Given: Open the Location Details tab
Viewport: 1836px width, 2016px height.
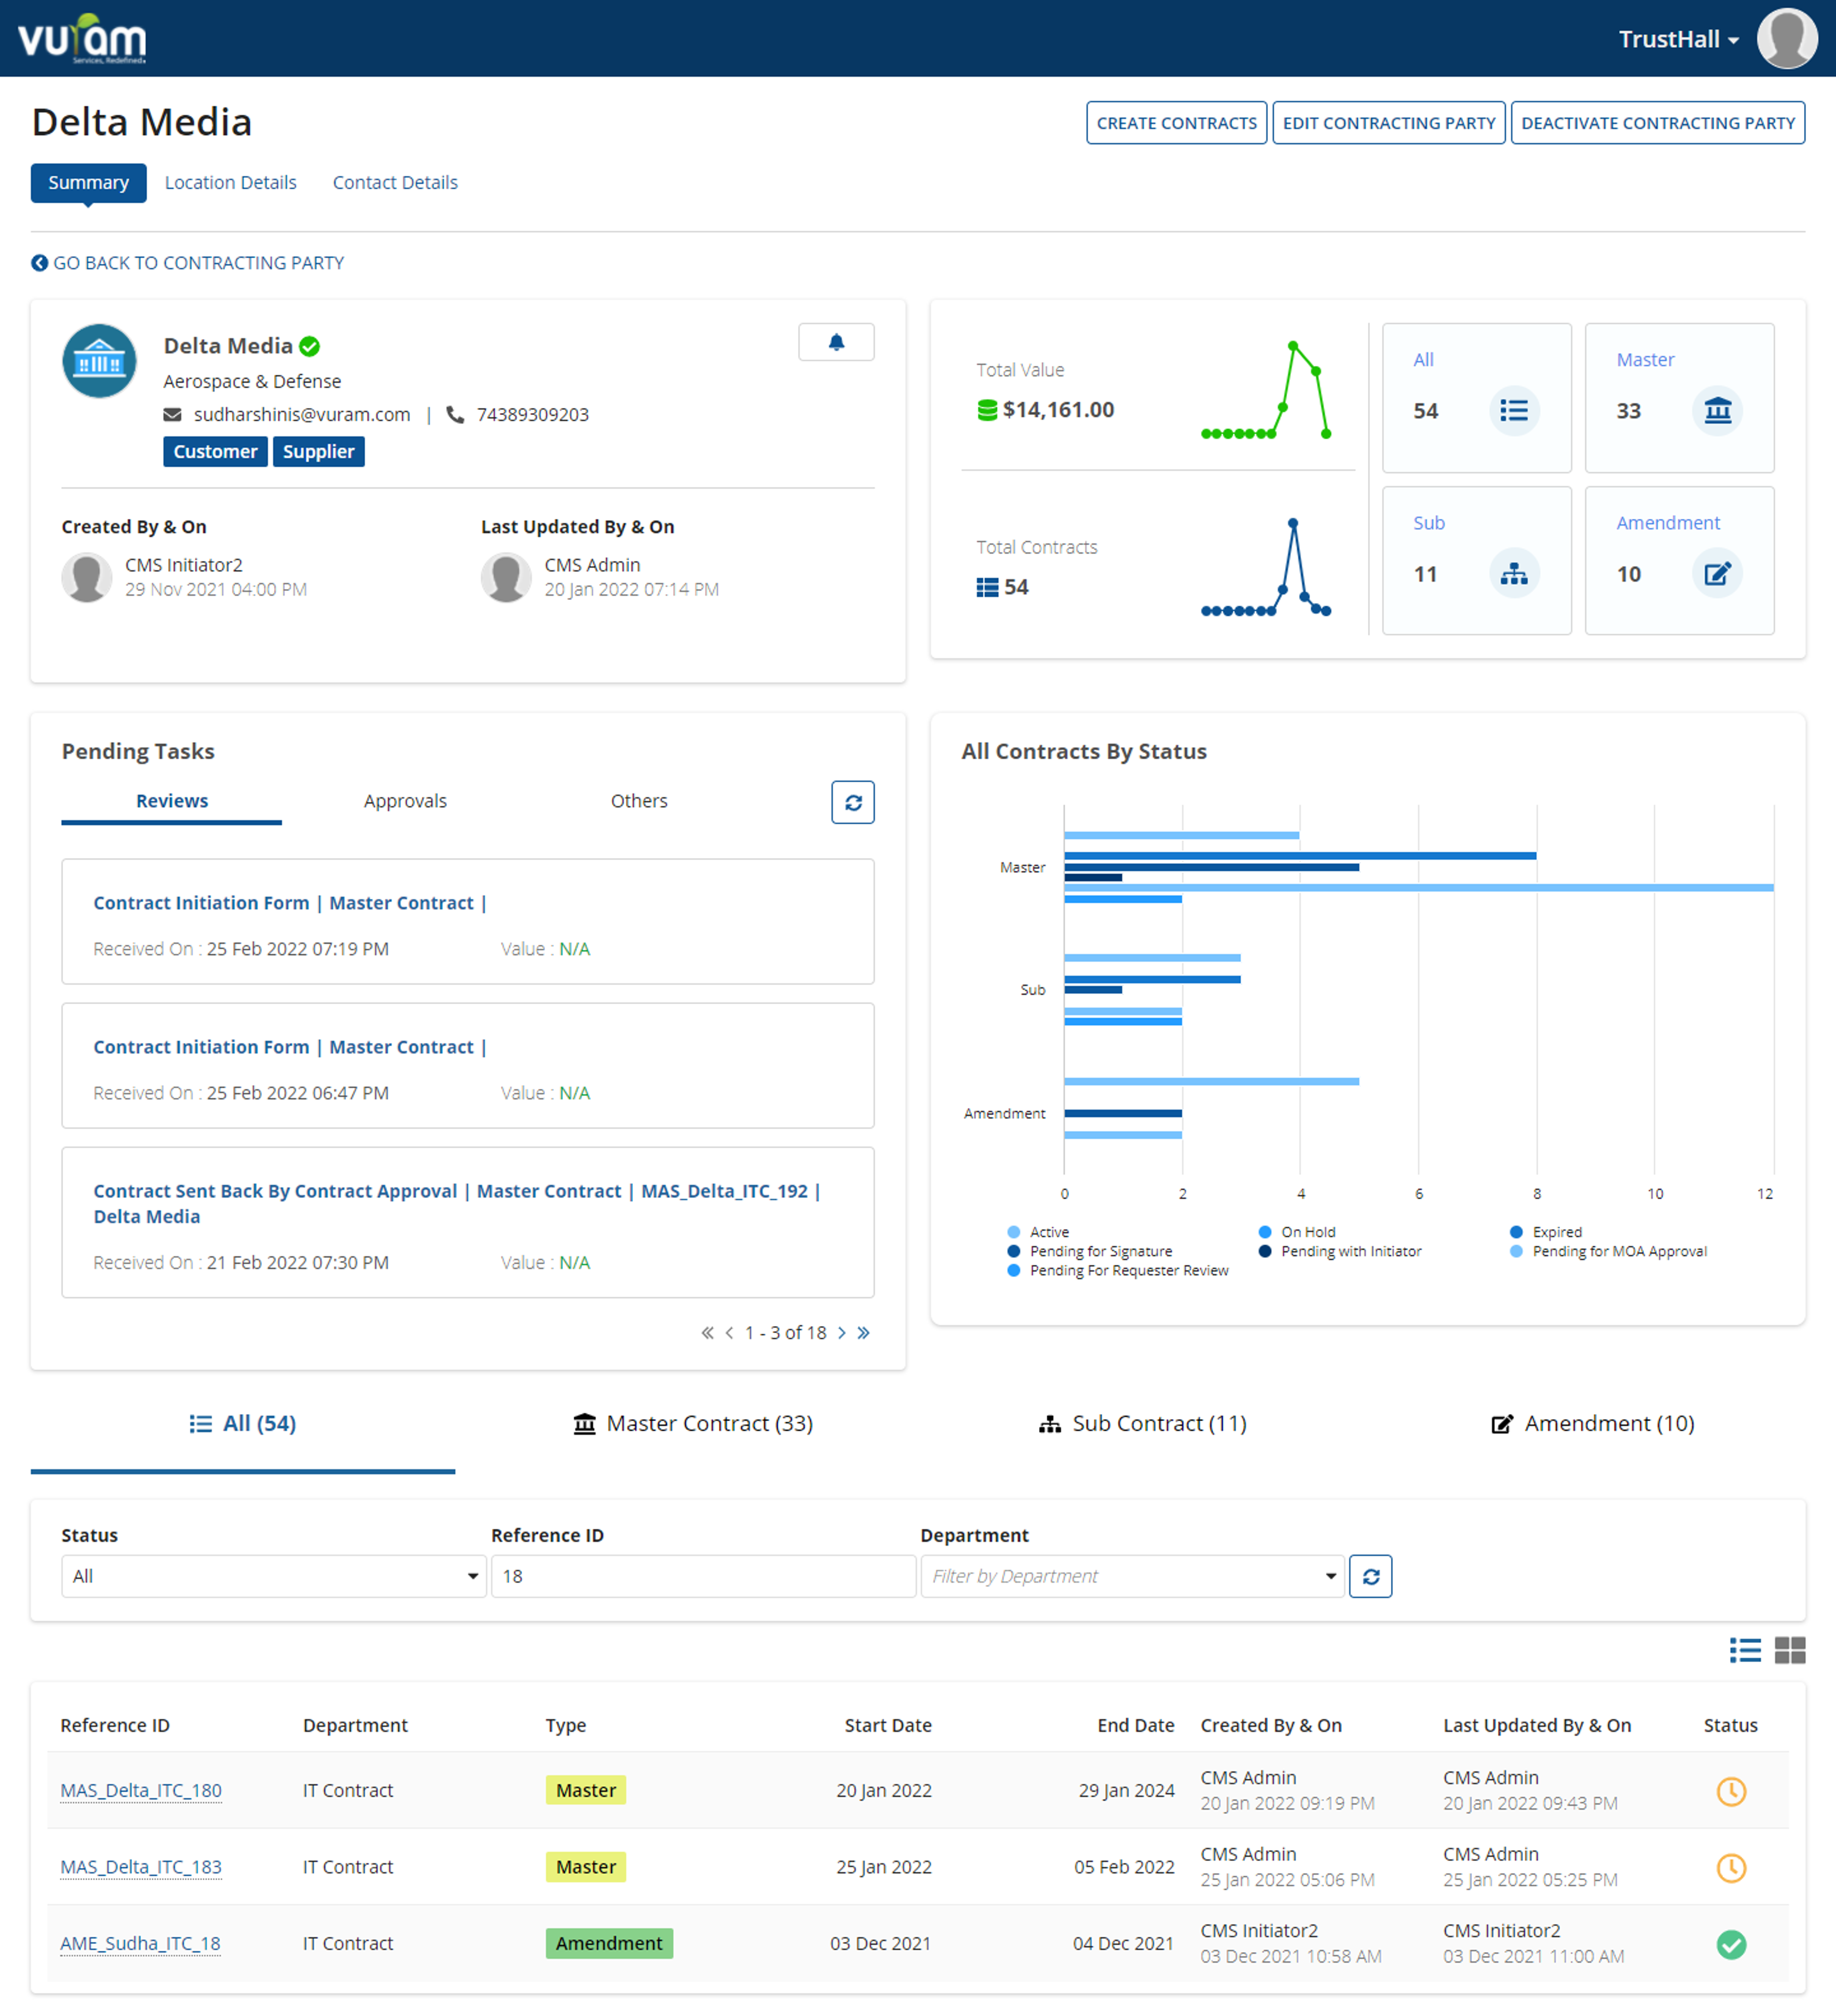Looking at the screenshot, I should [x=231, y=182].
